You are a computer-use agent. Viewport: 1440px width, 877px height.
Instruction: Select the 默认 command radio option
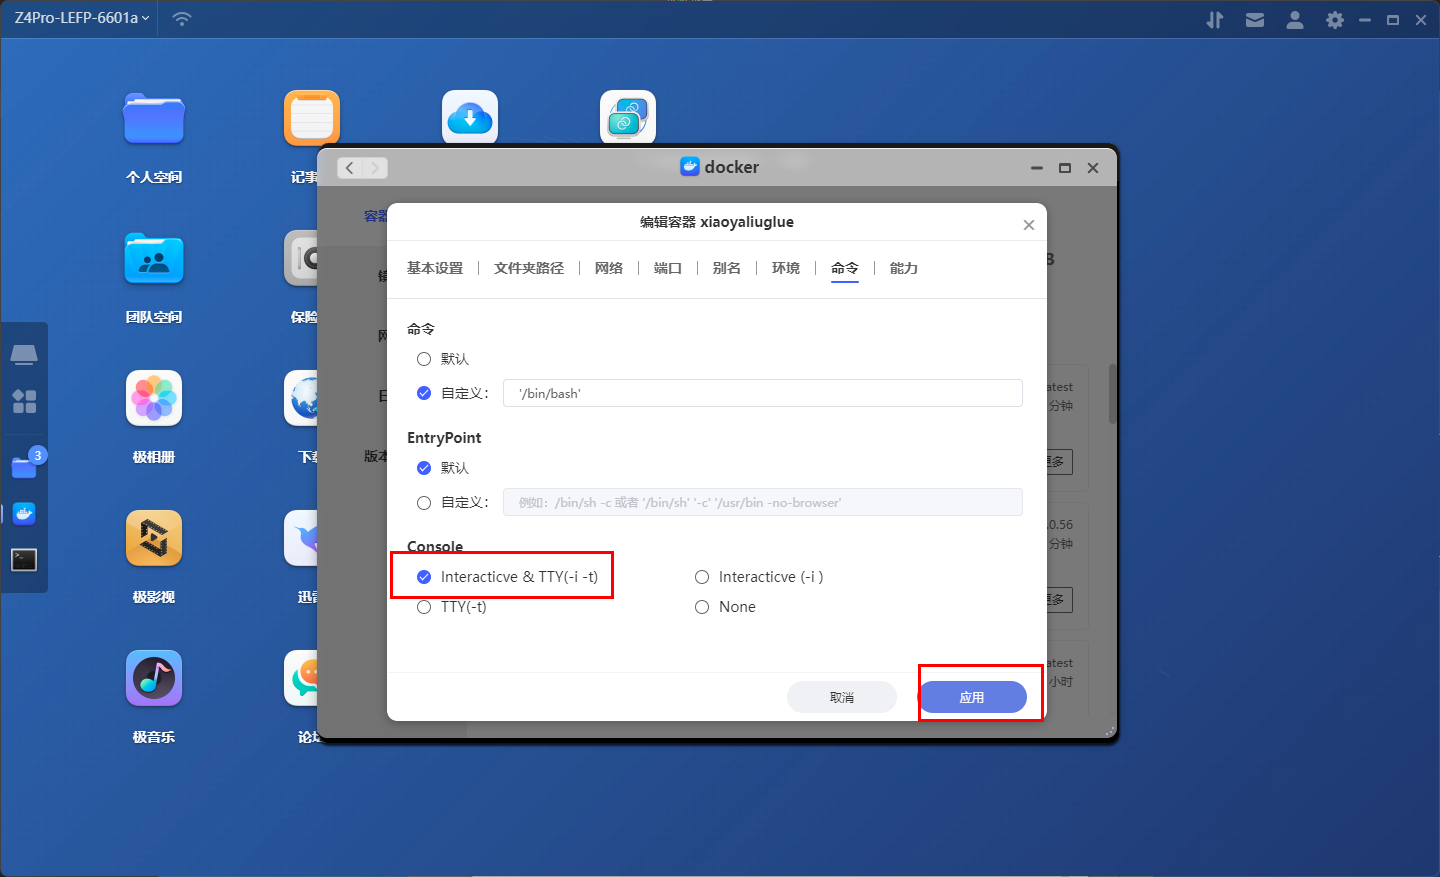tap(424, 359)
